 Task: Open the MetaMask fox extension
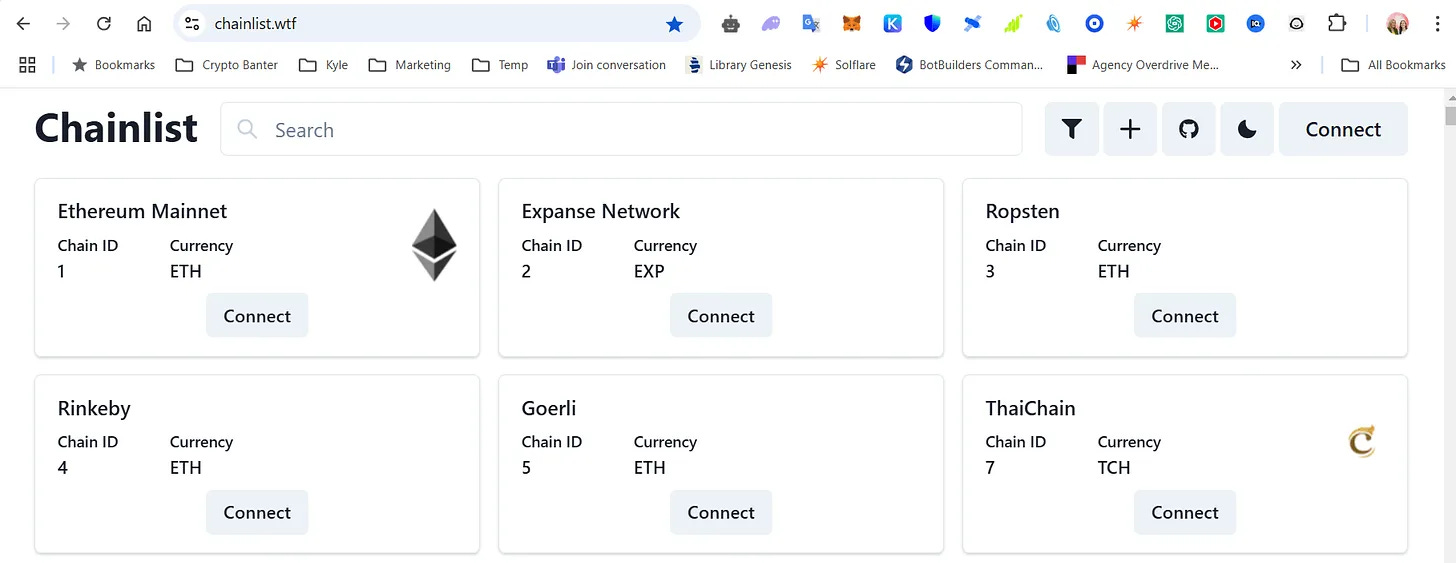tap(851, 24)
